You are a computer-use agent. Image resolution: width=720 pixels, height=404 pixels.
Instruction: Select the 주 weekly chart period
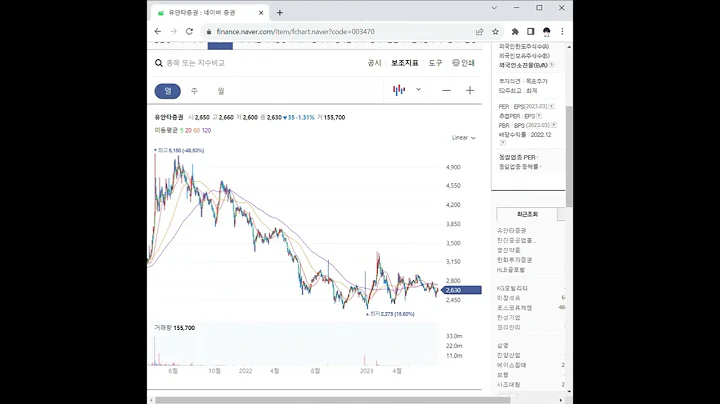click(x=194, y=91)
